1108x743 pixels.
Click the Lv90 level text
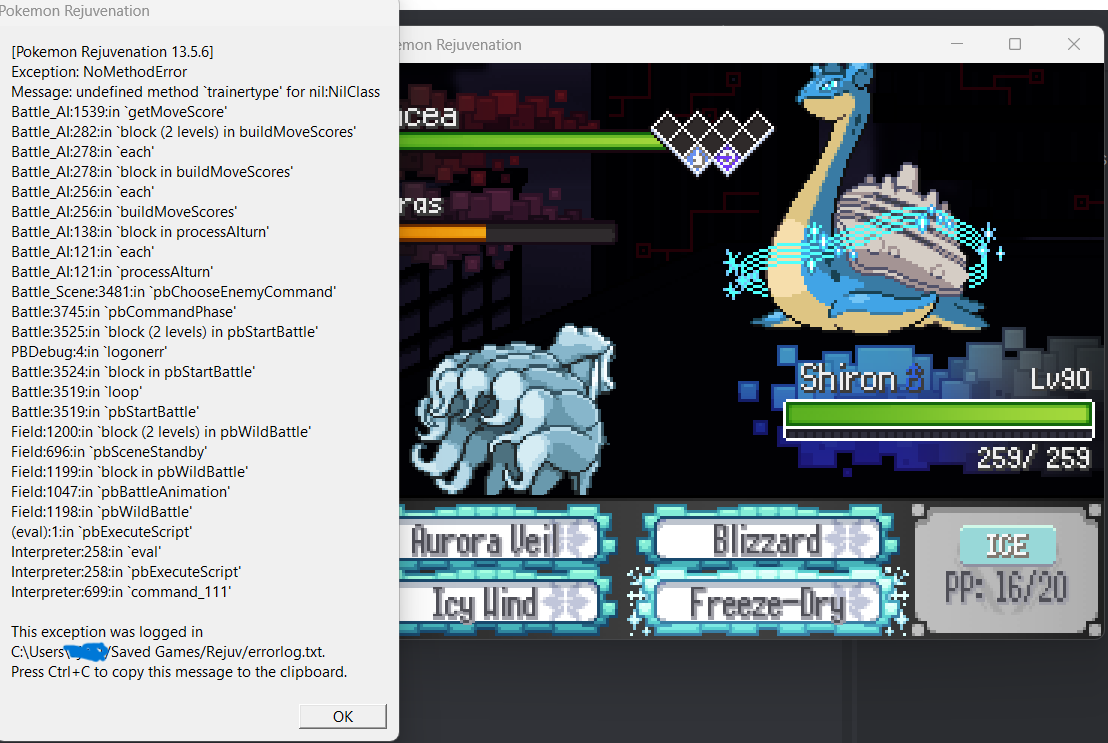pos(1059,380)
